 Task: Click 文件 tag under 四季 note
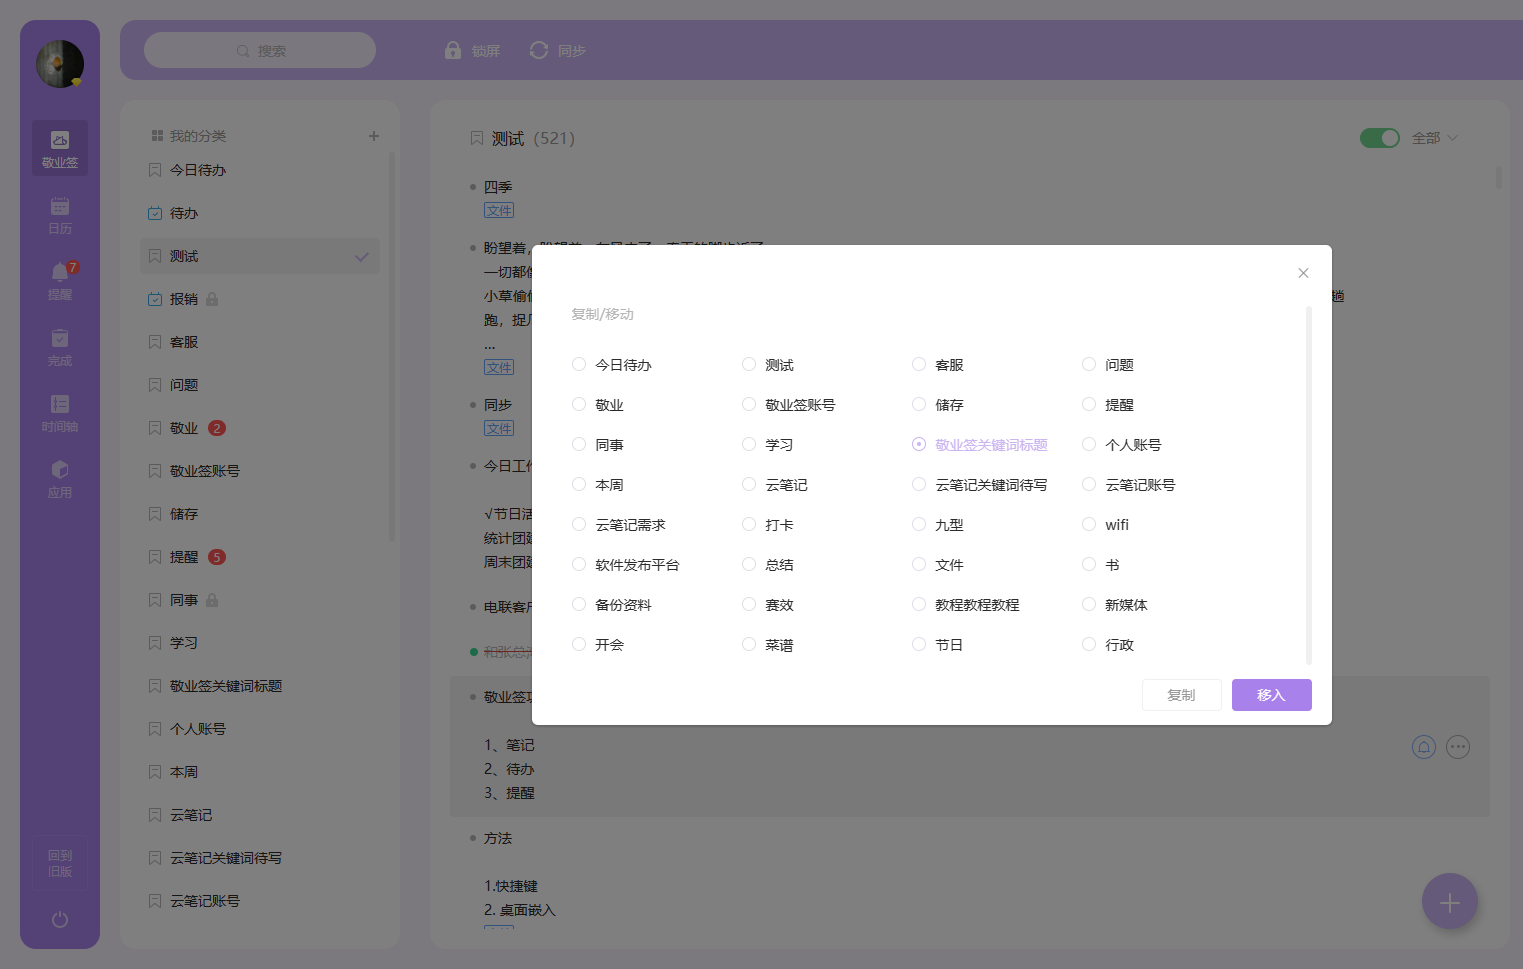tap(499, 210)
